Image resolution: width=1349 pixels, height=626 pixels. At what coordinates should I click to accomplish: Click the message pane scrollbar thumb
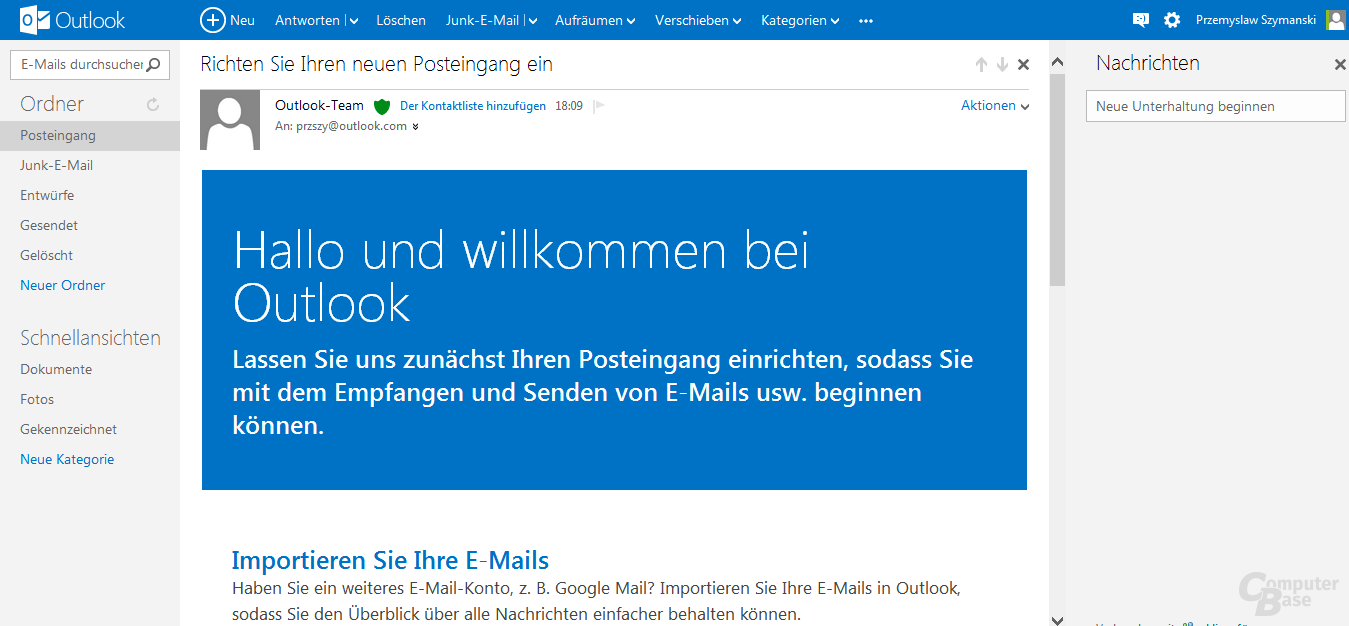(1057, 179)
